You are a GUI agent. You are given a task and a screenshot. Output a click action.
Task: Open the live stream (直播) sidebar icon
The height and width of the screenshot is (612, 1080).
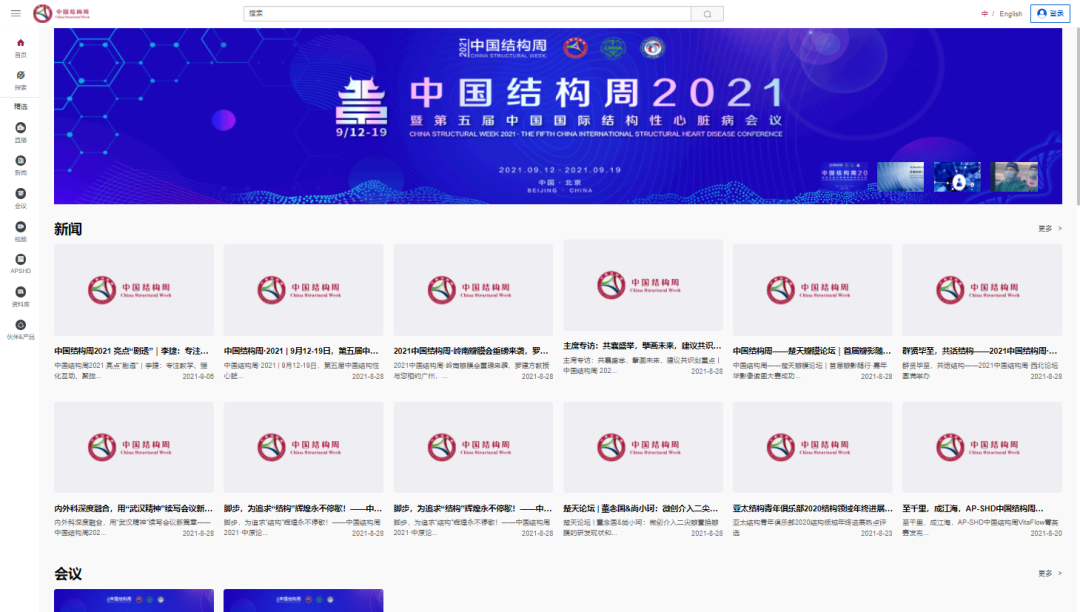20,128
